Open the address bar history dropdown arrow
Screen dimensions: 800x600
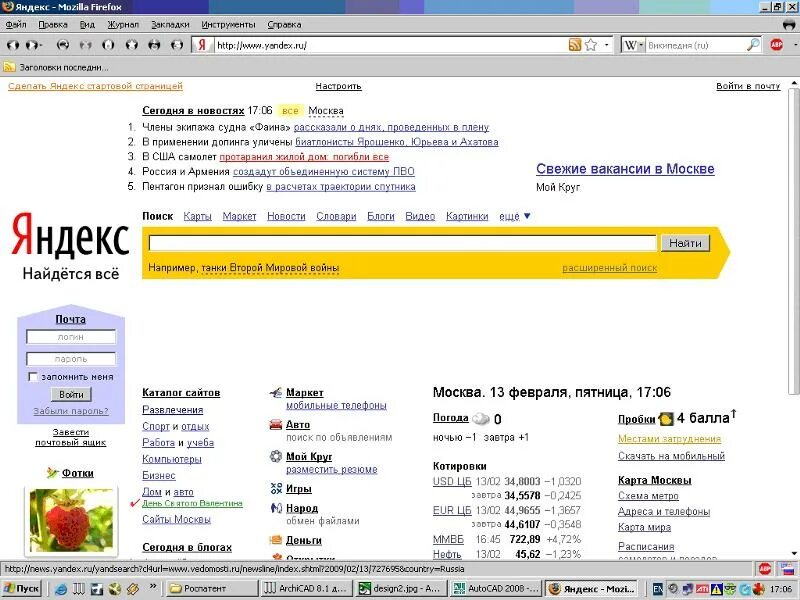point(607,45)
